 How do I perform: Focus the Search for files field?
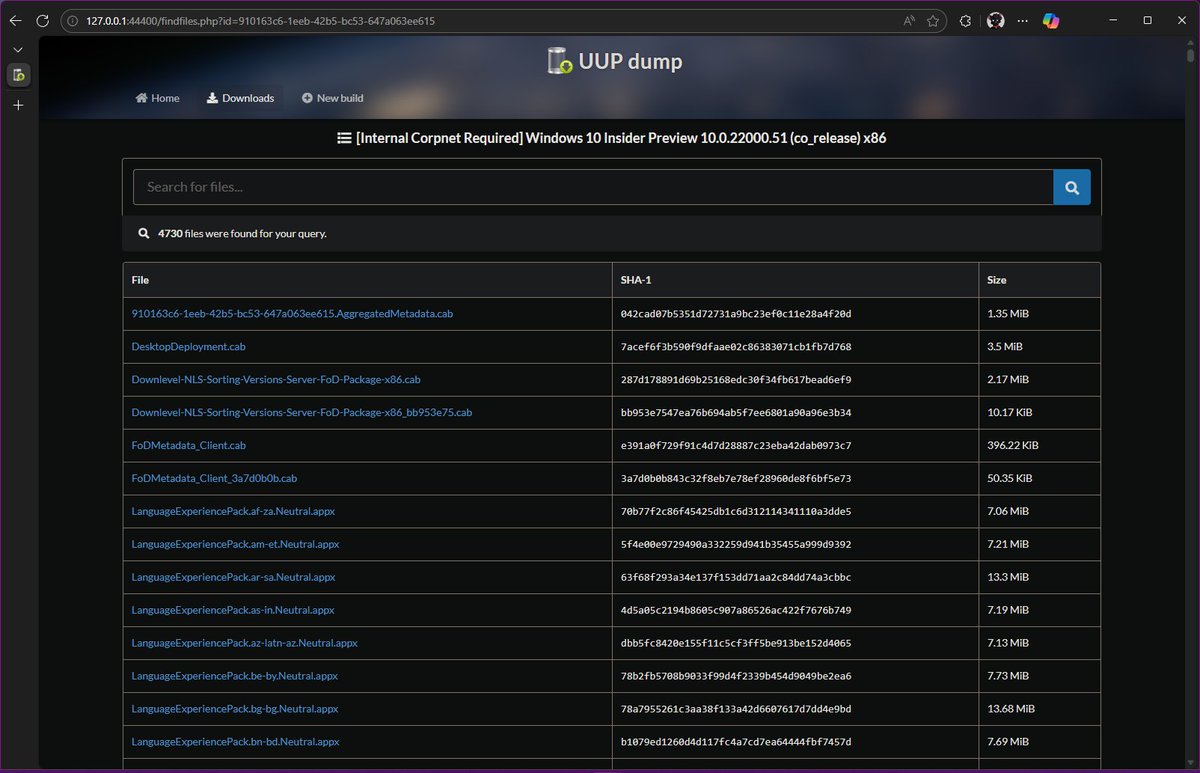pos(593,187)
